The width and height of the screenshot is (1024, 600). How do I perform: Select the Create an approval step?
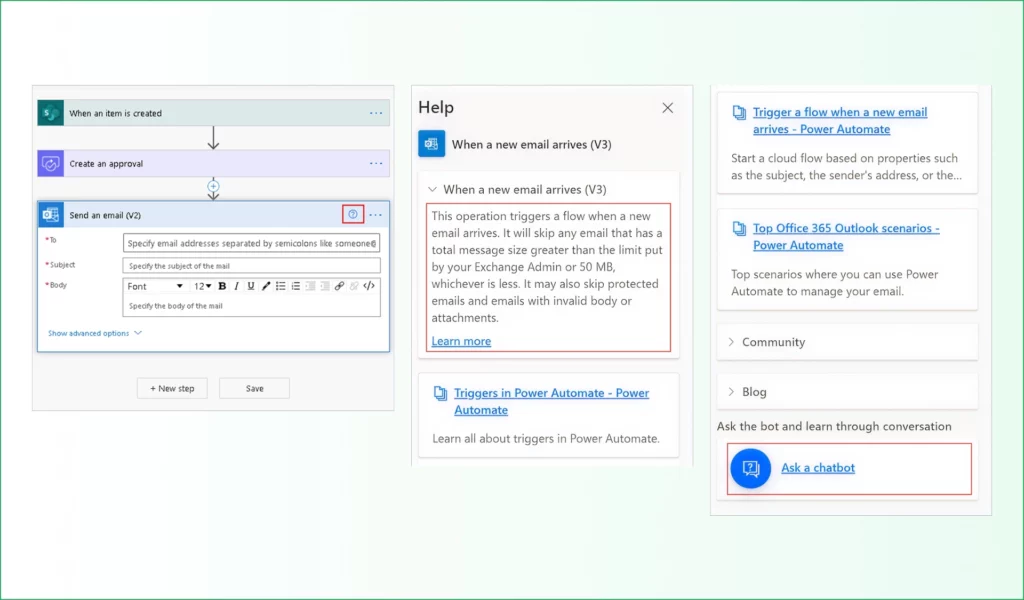point(214,163)
